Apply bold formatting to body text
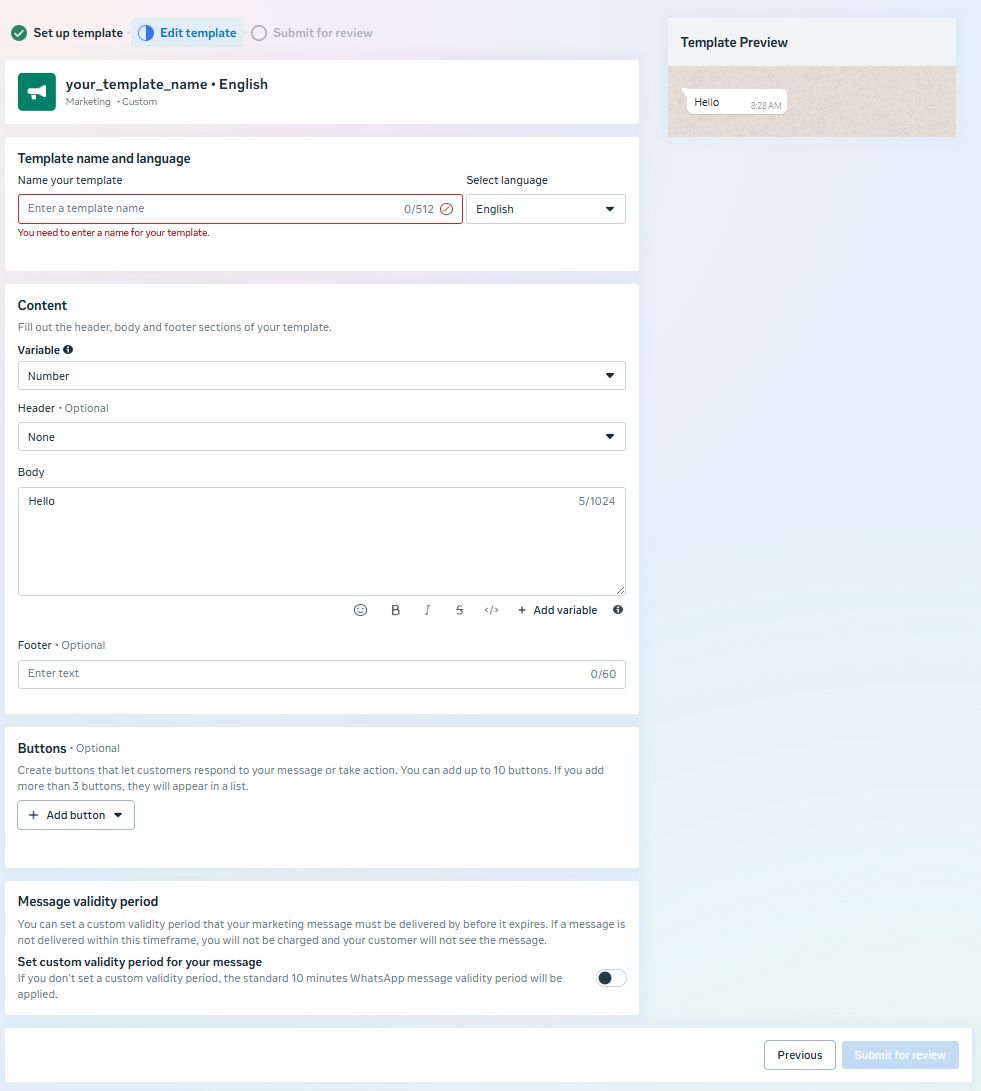The width and height of the screenshot is (981, 1091). coord(395,610)
